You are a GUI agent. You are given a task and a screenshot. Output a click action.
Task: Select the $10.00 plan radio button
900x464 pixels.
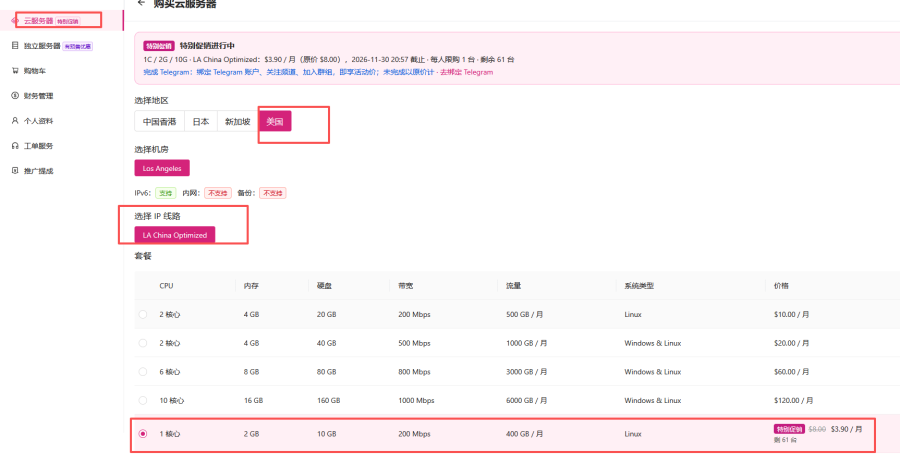(143, 314)
